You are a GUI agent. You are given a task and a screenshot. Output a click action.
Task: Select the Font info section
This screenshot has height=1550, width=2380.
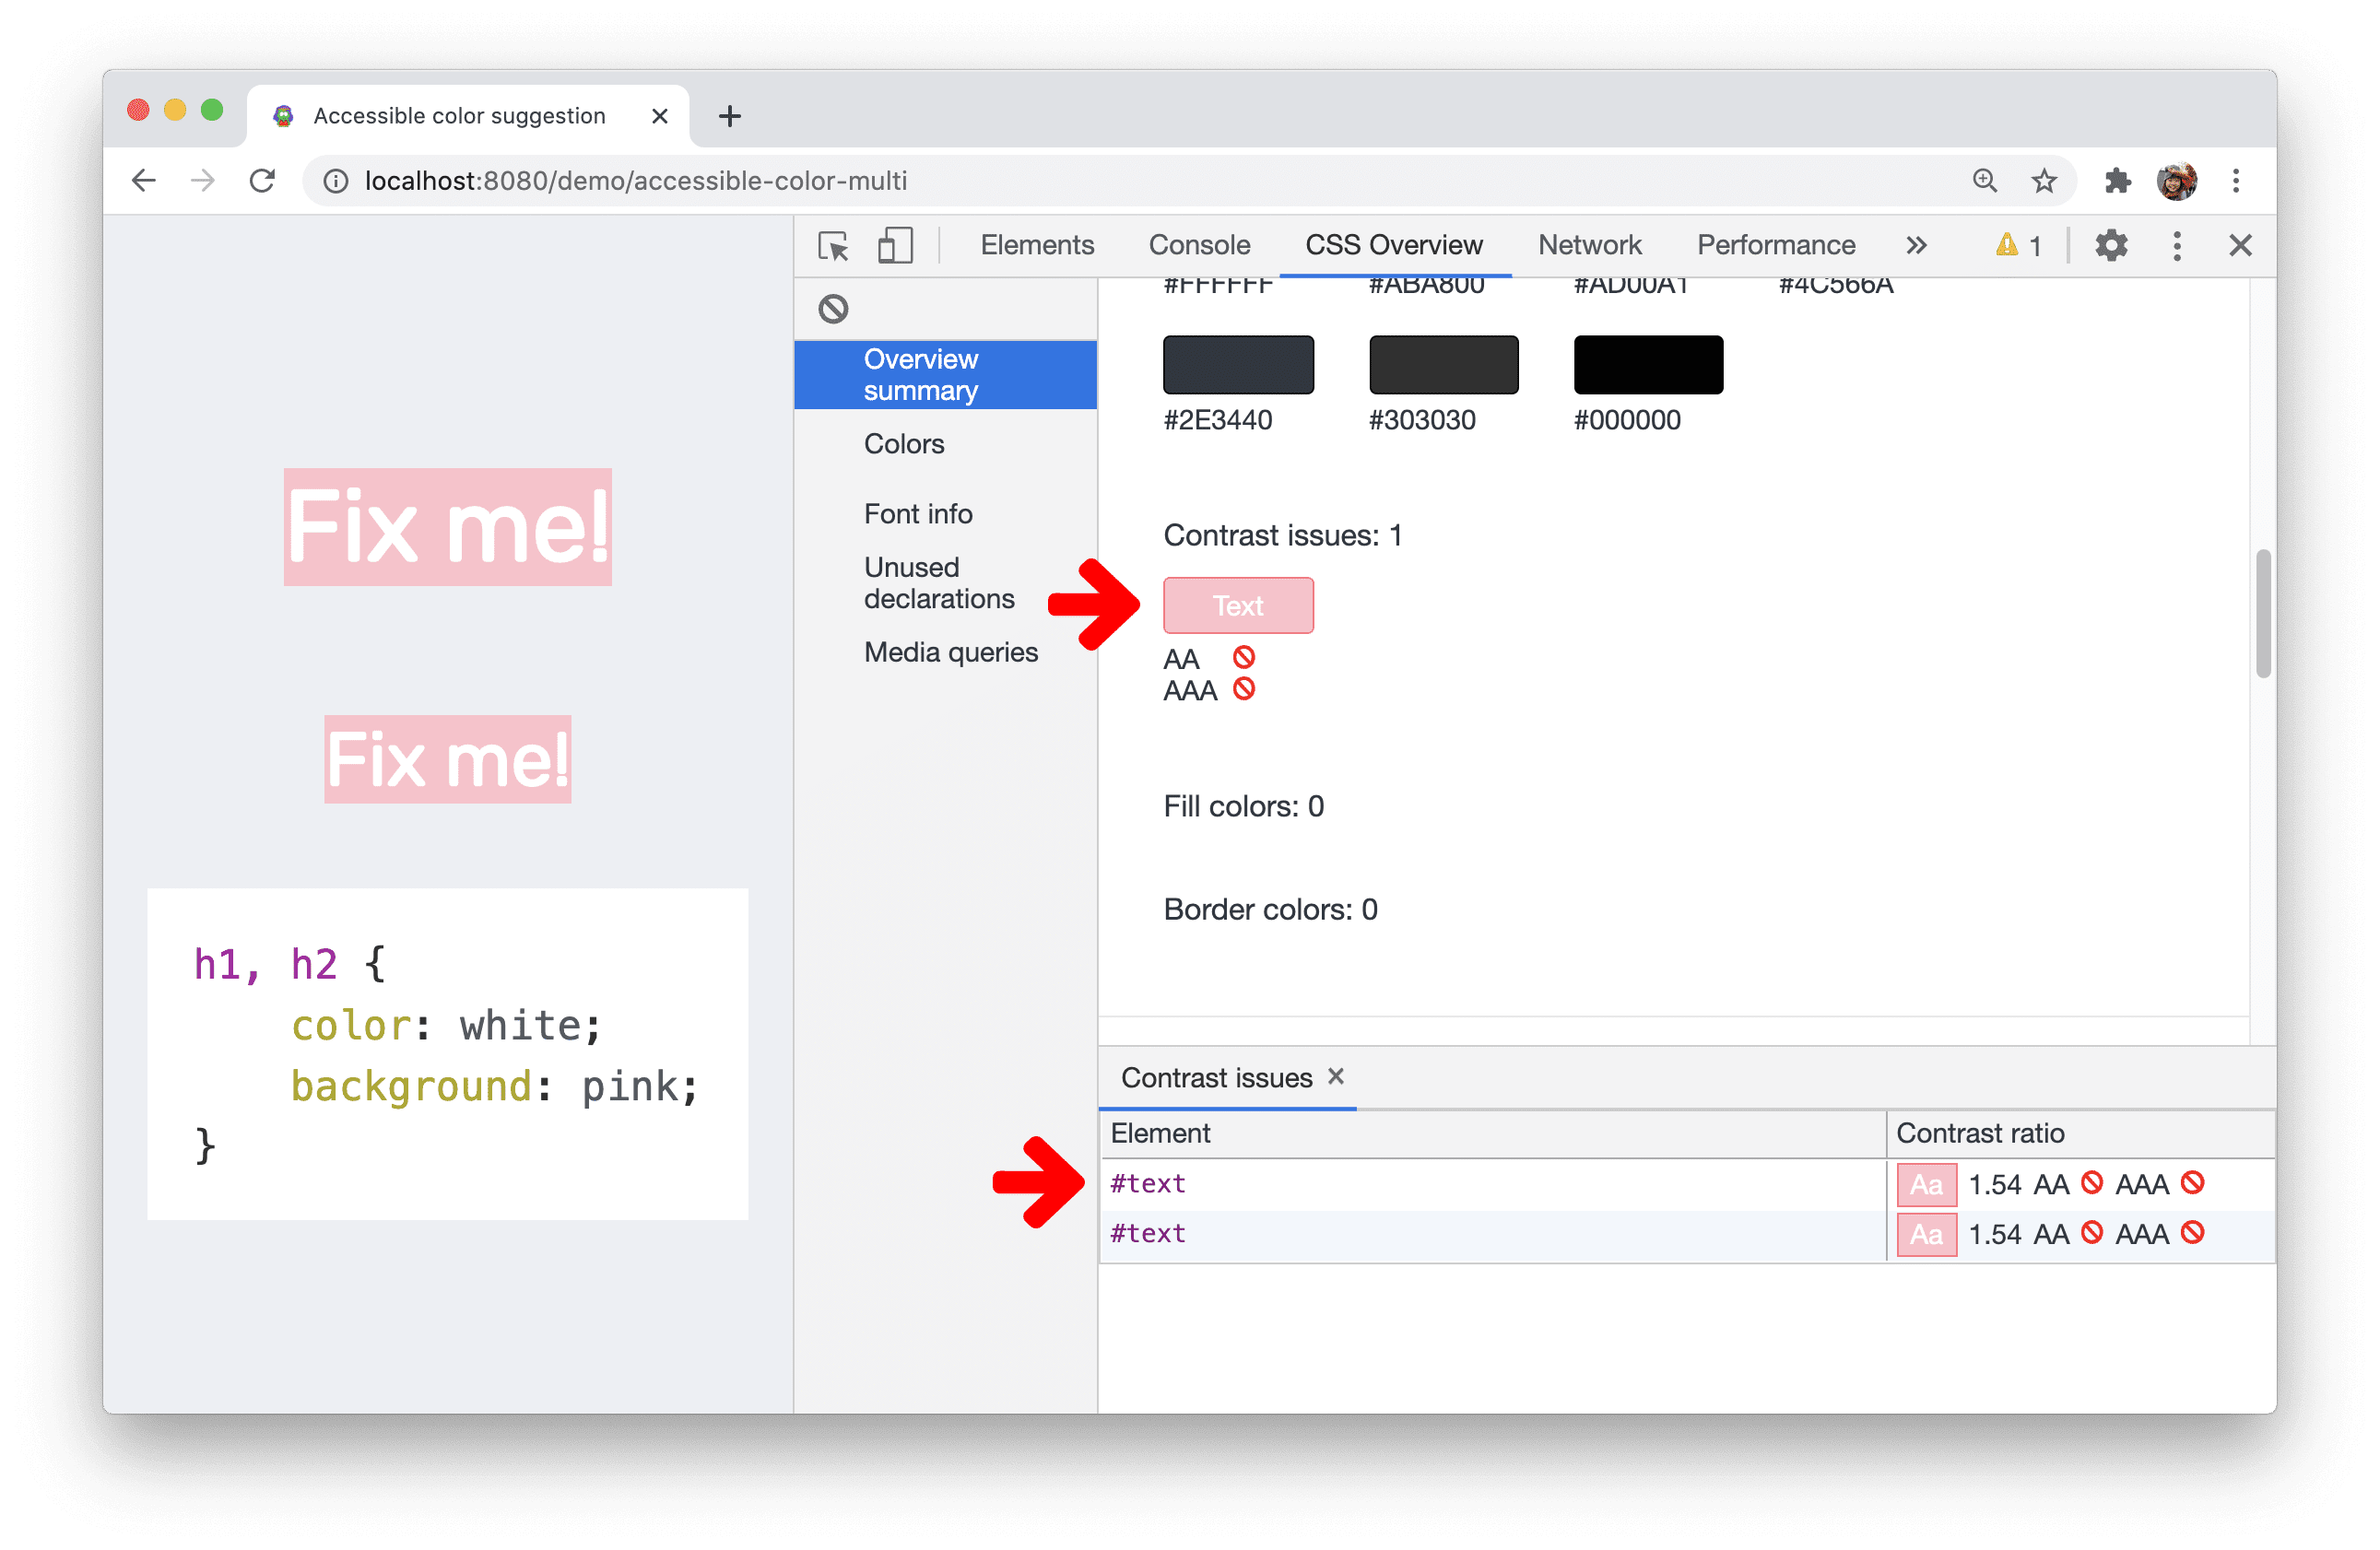point(916,513)
